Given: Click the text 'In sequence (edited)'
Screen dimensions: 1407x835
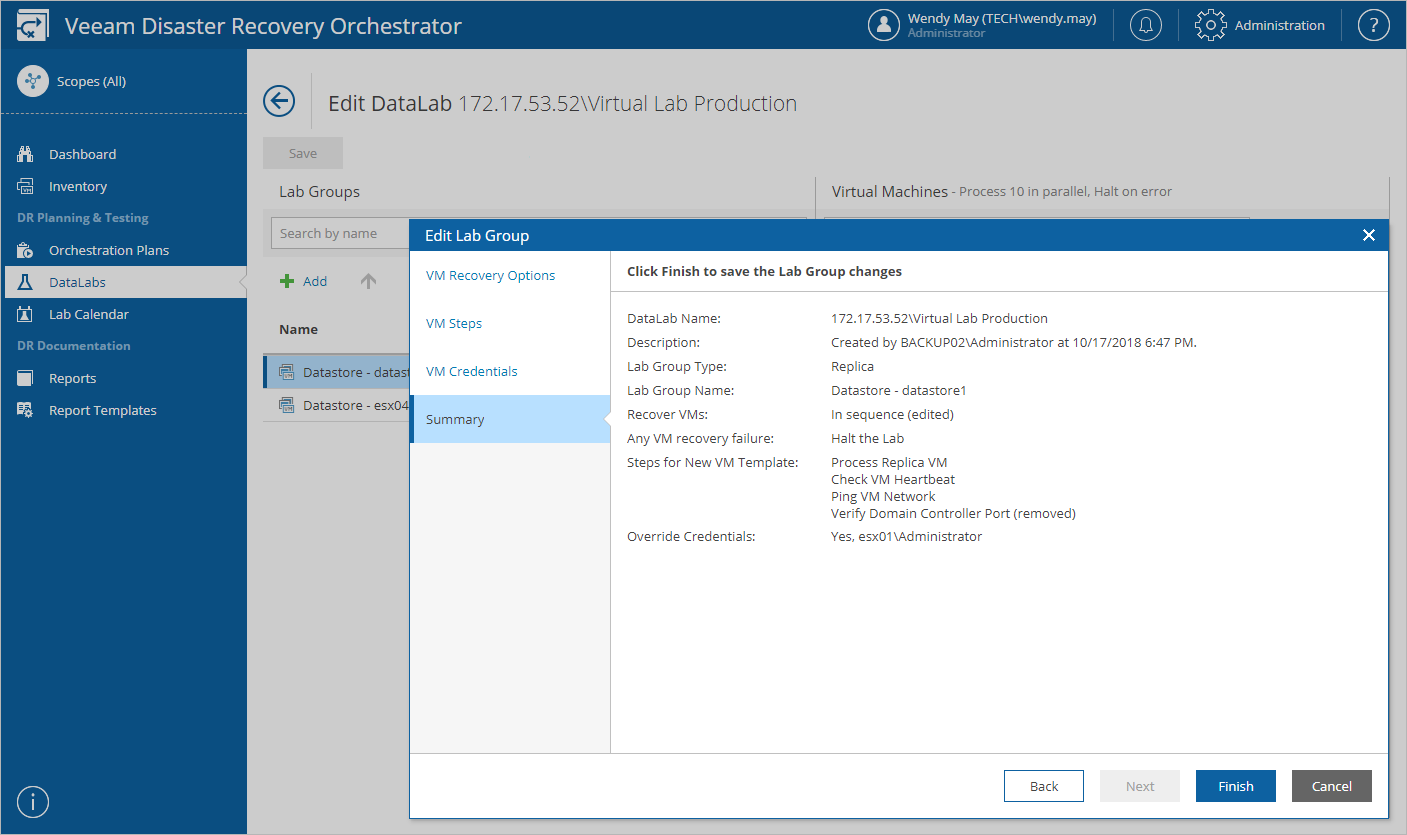Looking at the screenshot, I should pos(892,414).
